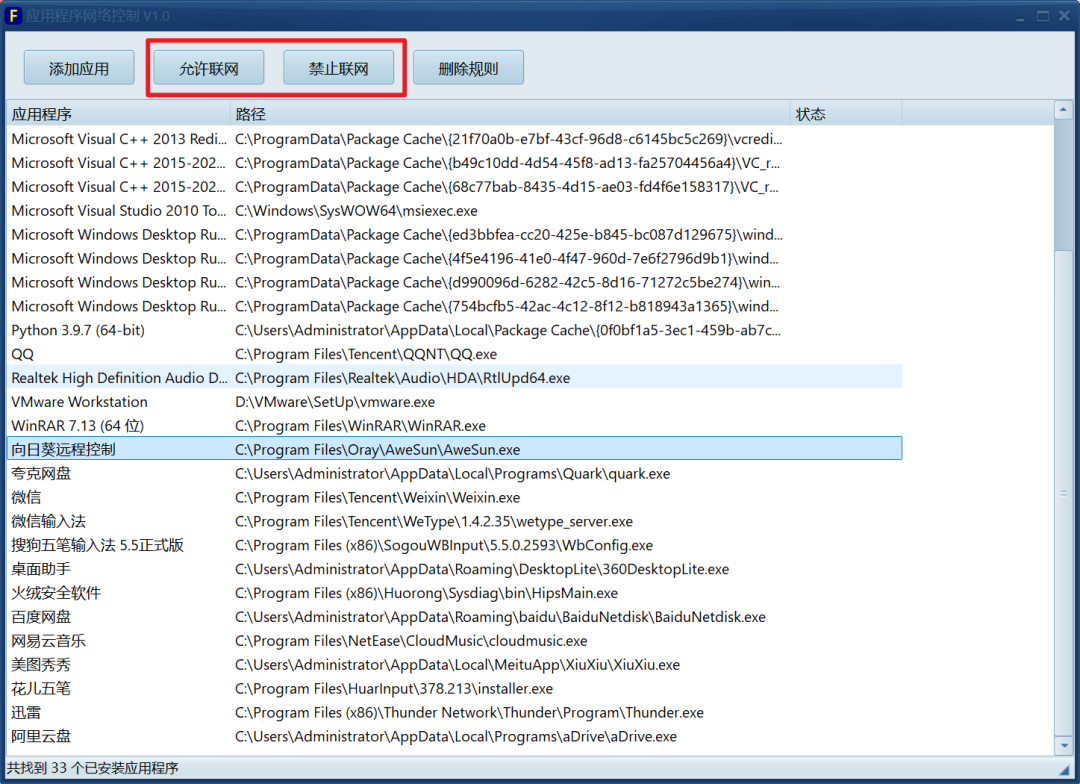Screen dimensions: 1080x784
Task: Click the 删除规则 (Delete Rule) button
Action: point(468,67)
